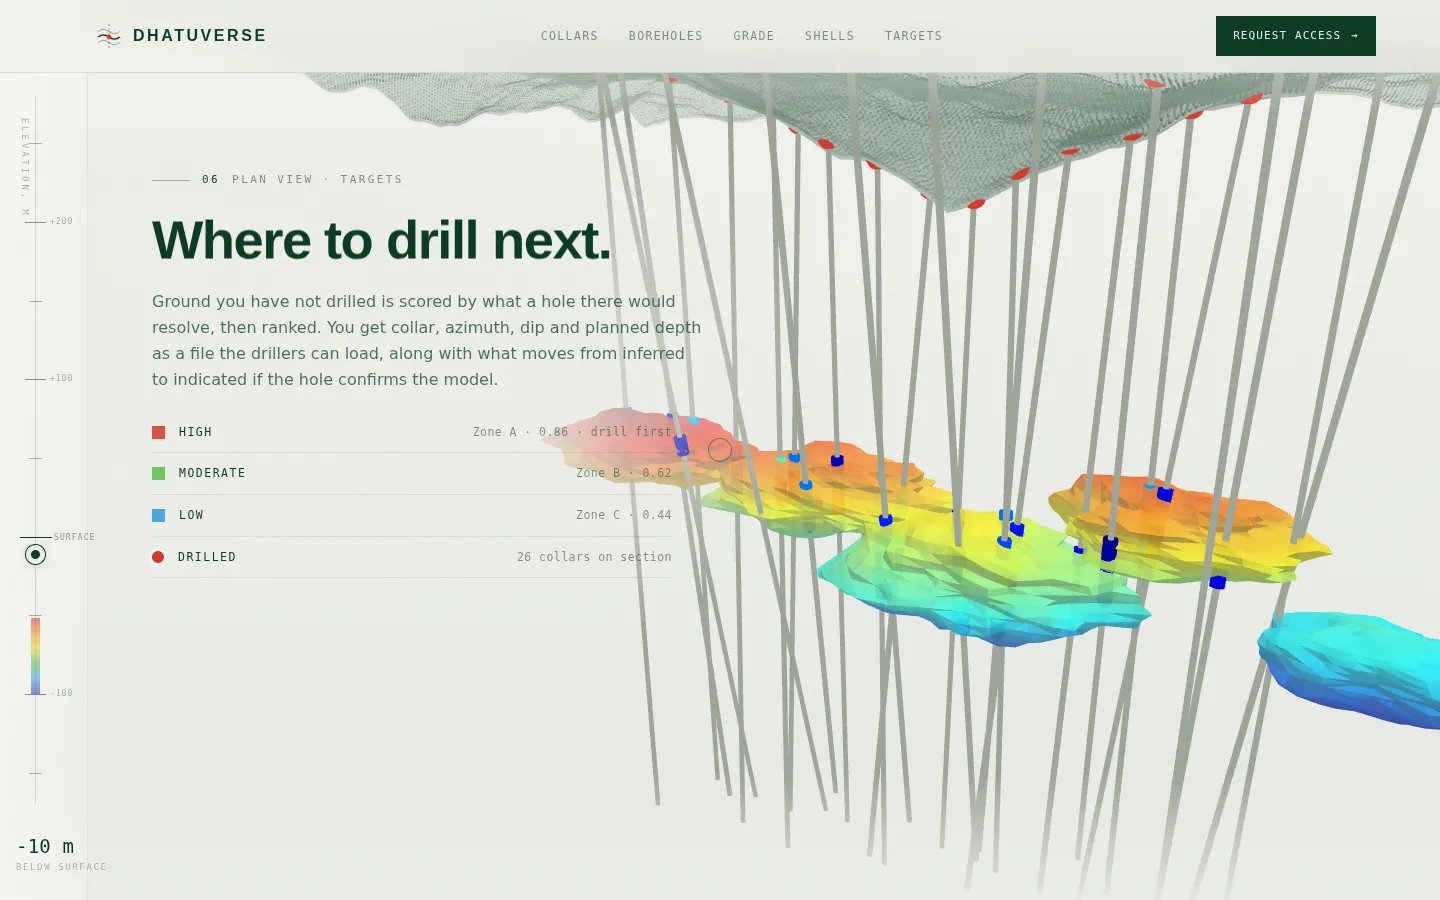Click the "Zone C · 0.44" value
Screen dimensions: 1440x900
(624, 515)
